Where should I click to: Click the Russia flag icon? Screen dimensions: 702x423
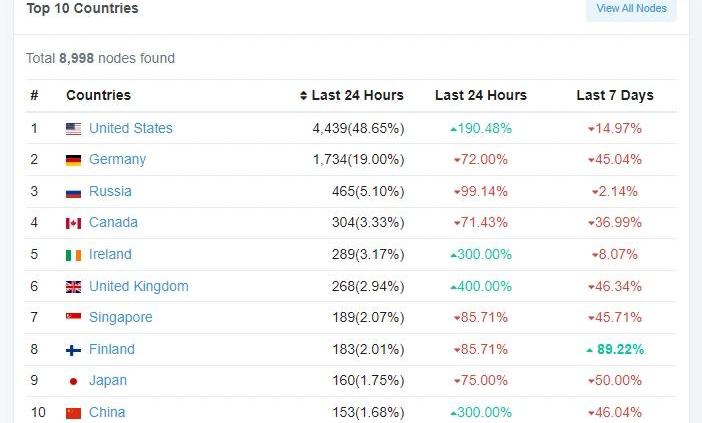point(73,192)
